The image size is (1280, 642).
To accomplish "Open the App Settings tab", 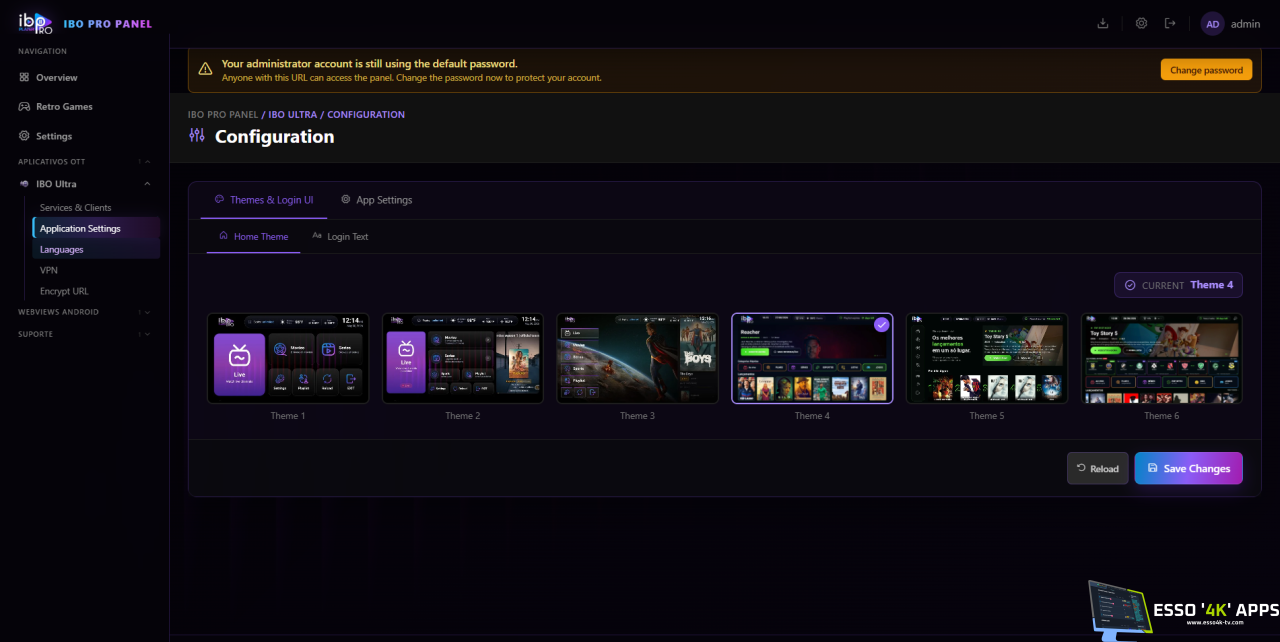I will 376,200.
